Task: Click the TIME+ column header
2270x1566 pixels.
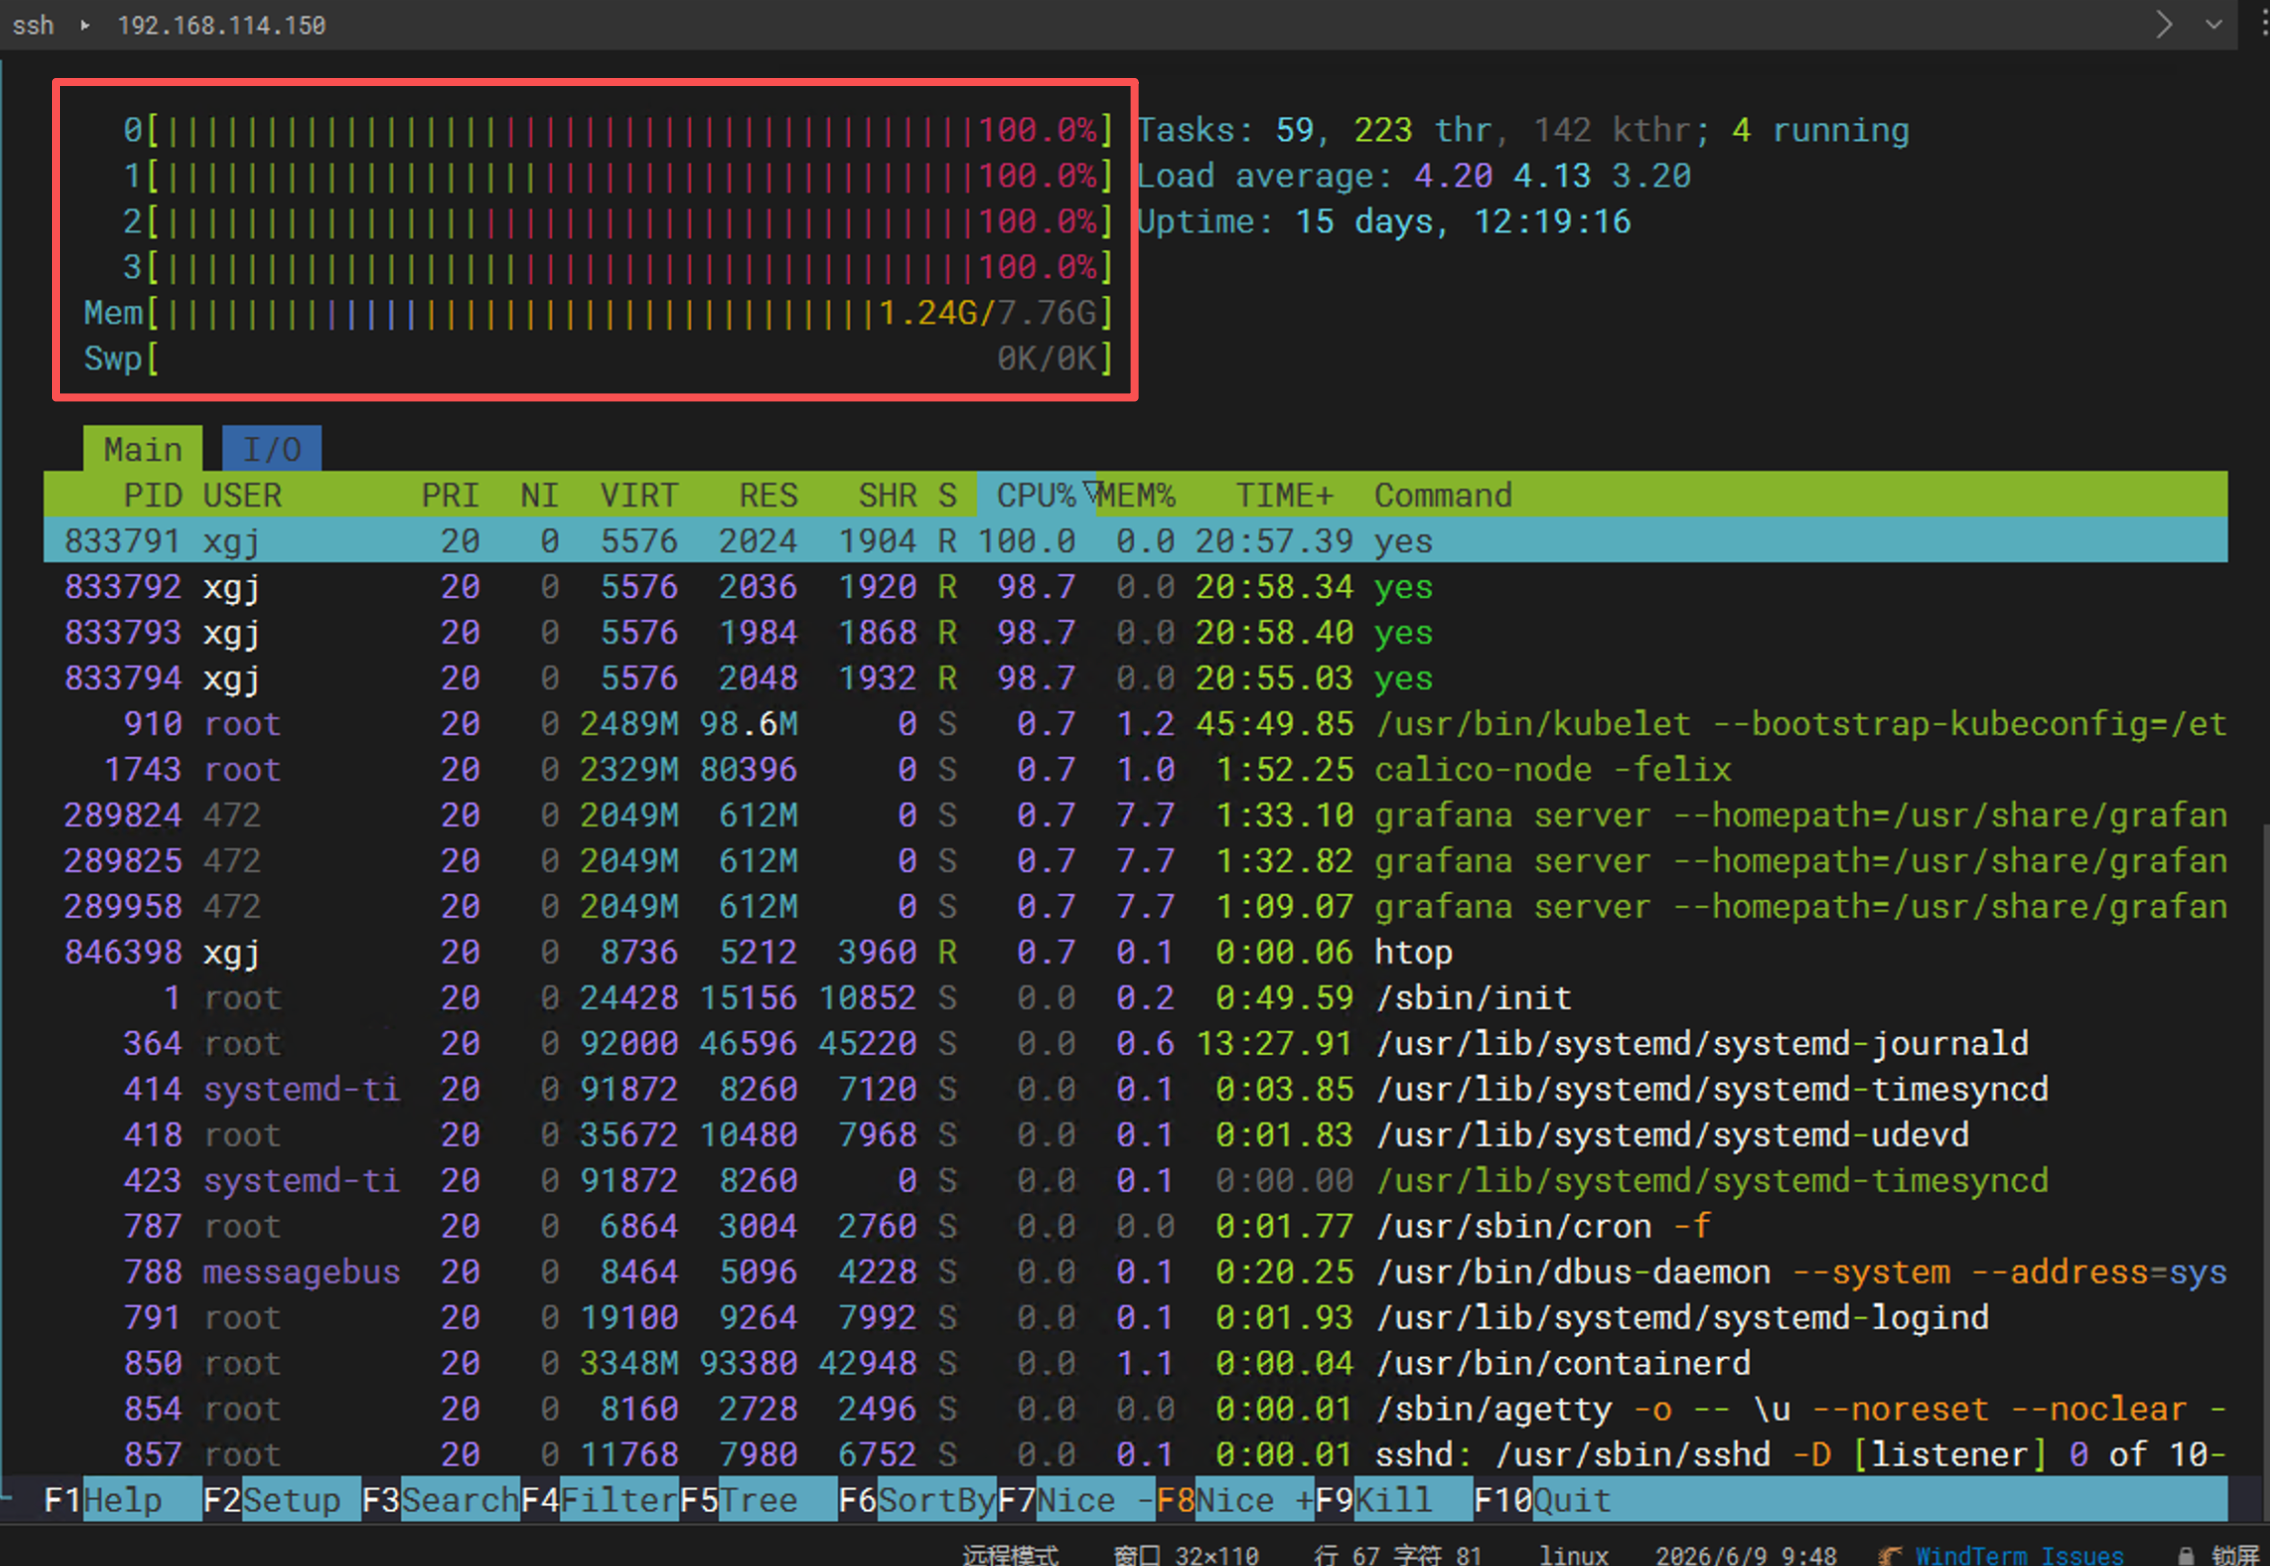Action: [x=1285, y=495]
